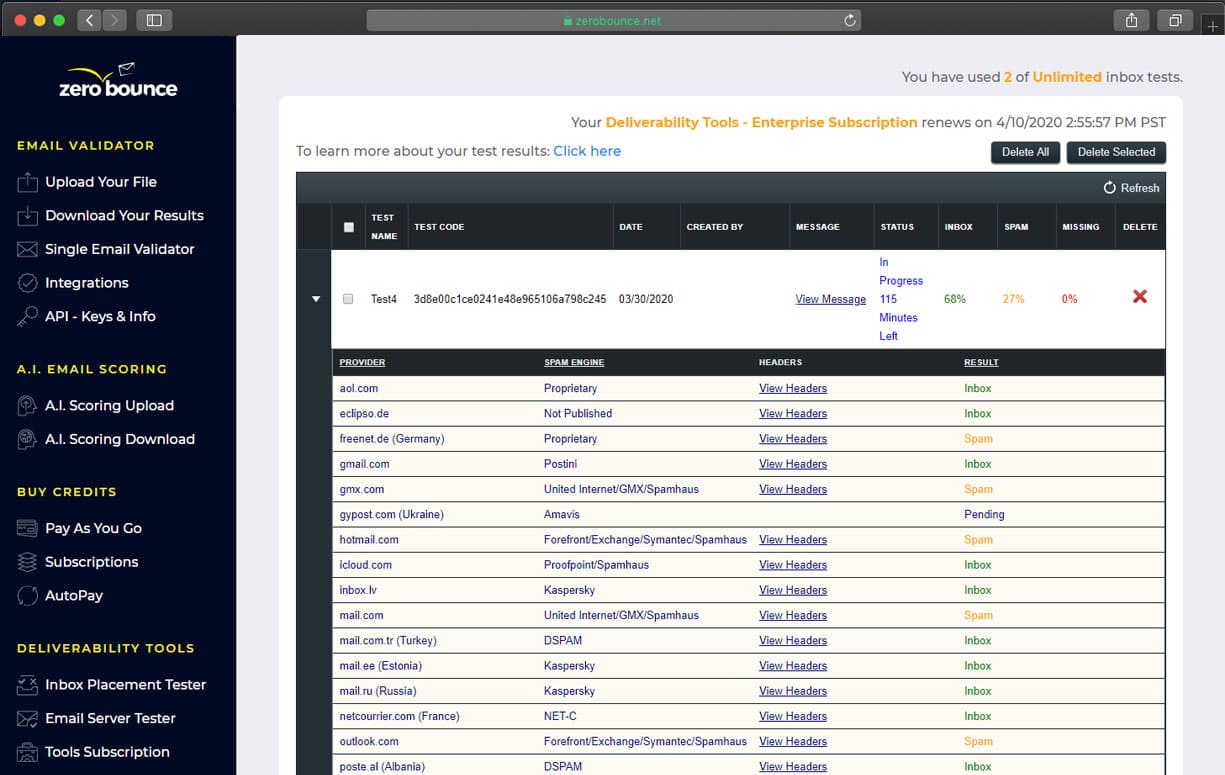
Task: Click the API Keys & Info key icon
Action: [27, 316]
